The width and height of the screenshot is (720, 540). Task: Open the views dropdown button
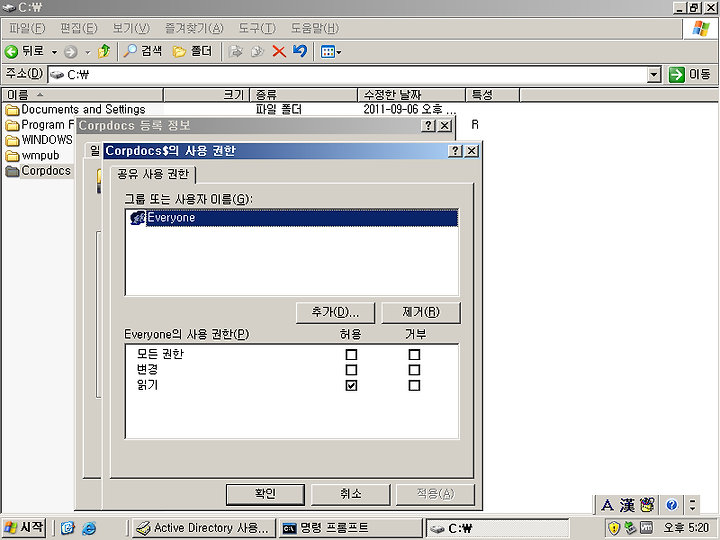click(331, 51)
